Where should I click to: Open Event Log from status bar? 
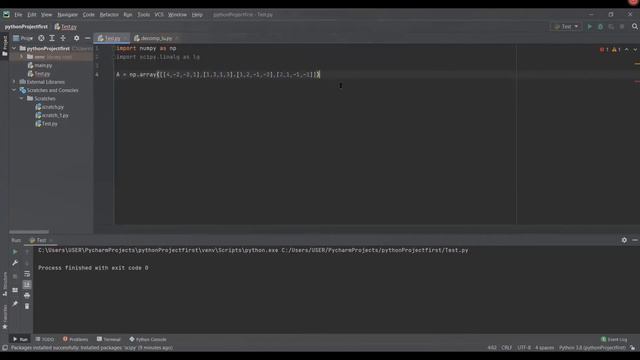tap(614, 339)
